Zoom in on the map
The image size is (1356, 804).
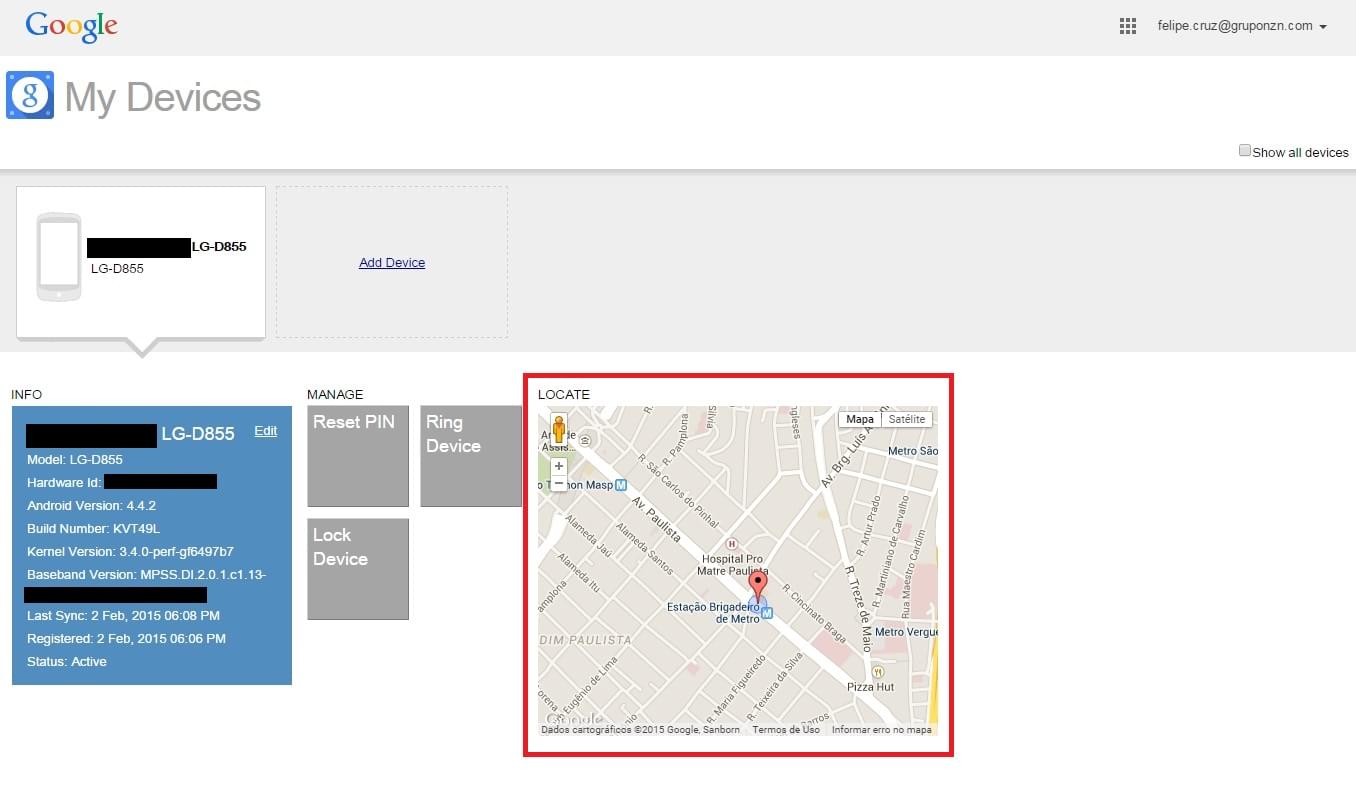(x=559, y=466)
